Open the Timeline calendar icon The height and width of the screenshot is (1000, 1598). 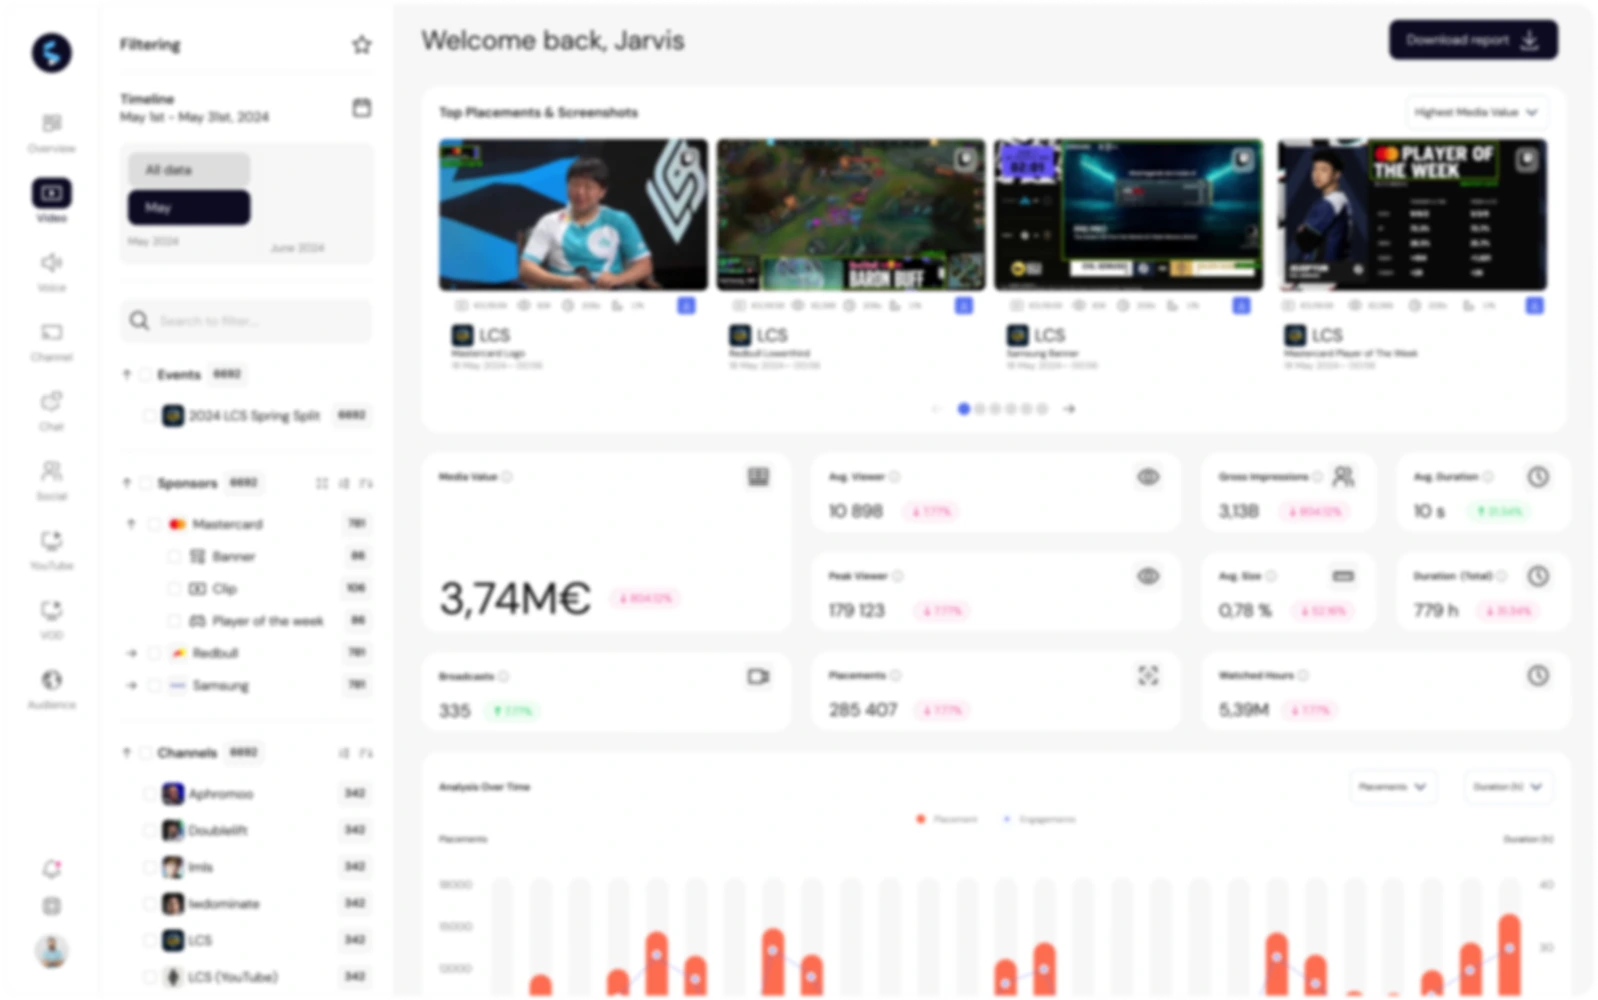point(362,107)
